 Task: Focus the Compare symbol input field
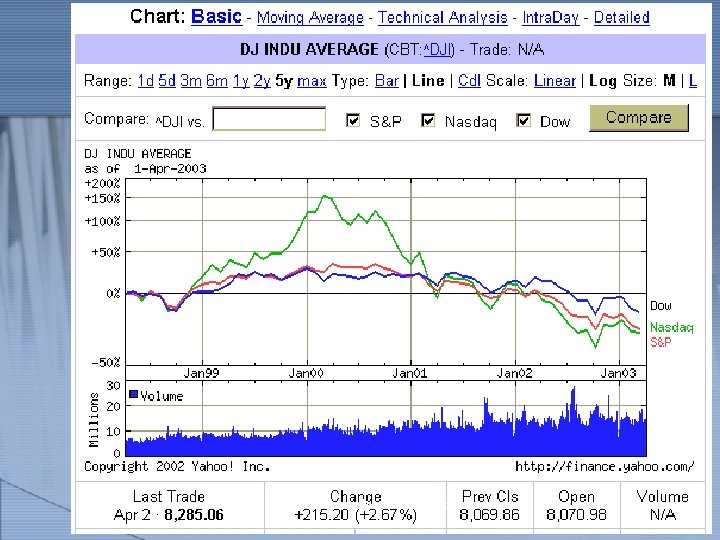click(269, 119)
